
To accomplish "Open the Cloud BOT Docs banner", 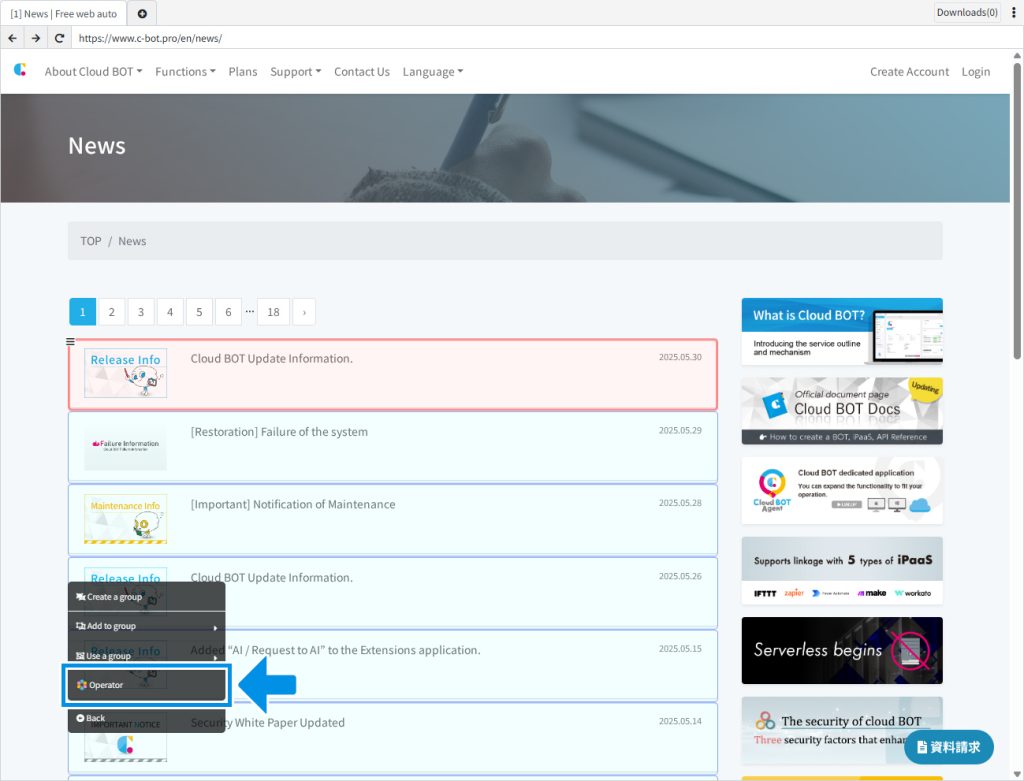I will [842, 411].
